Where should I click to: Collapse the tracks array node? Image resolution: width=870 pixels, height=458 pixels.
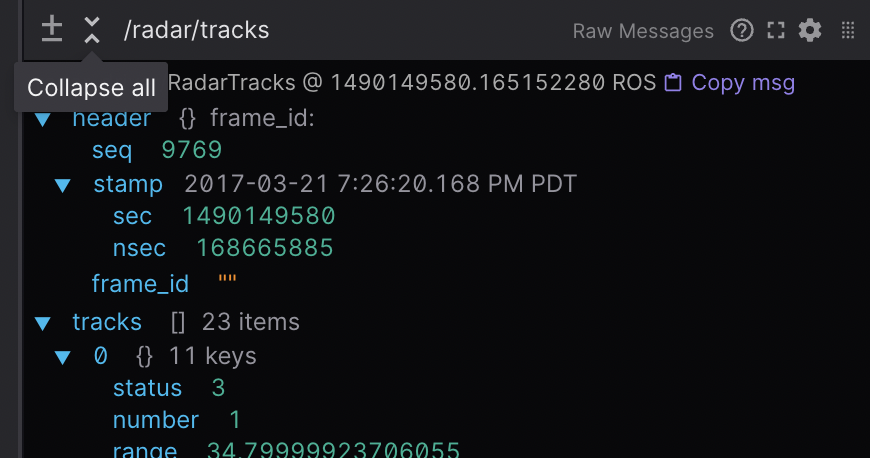43,323
